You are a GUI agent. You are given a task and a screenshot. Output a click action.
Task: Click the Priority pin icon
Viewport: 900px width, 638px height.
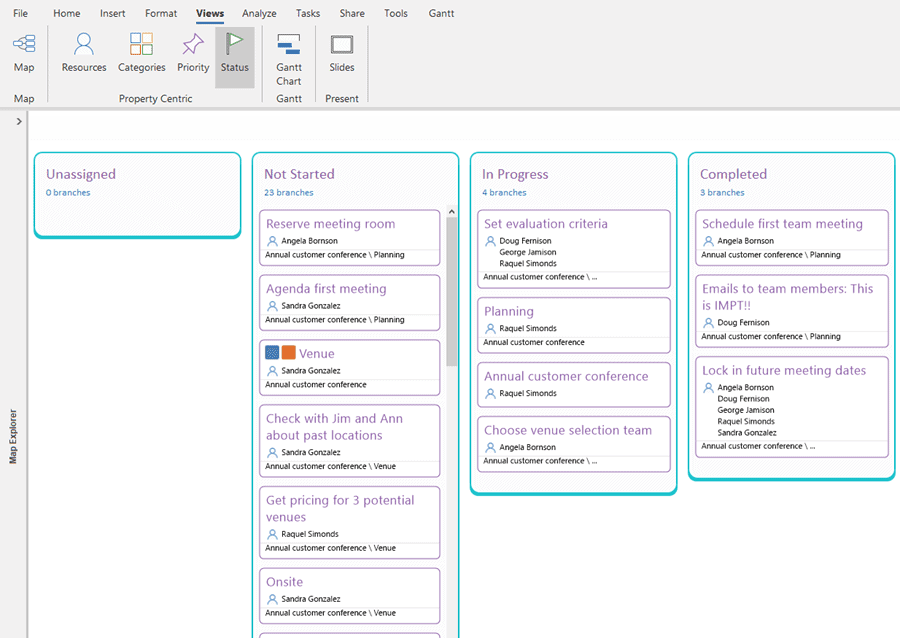193,44
